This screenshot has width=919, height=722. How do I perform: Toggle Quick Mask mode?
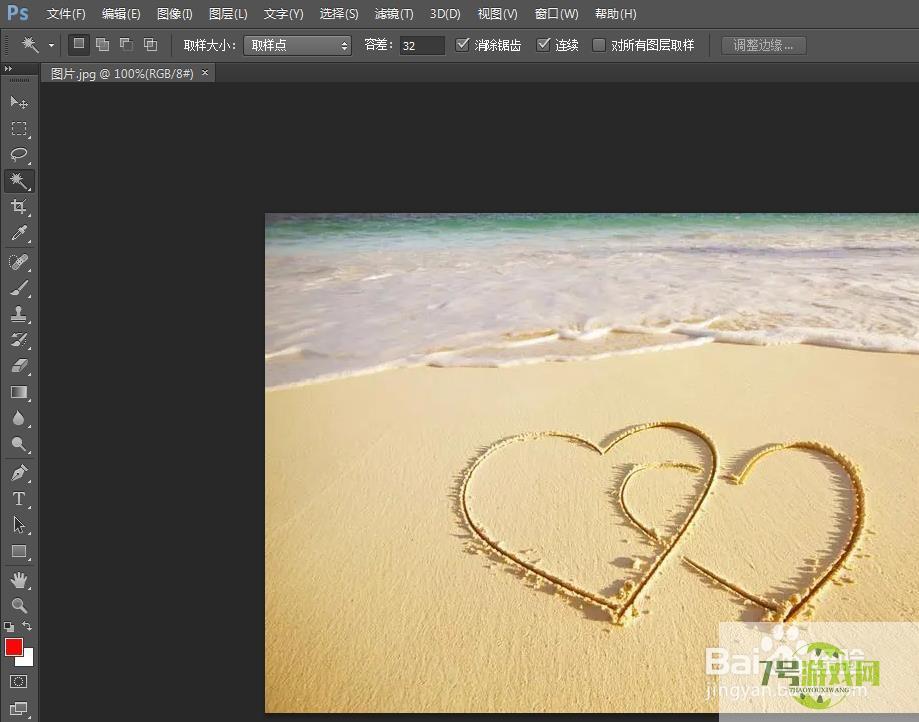[x=19, y=682]
